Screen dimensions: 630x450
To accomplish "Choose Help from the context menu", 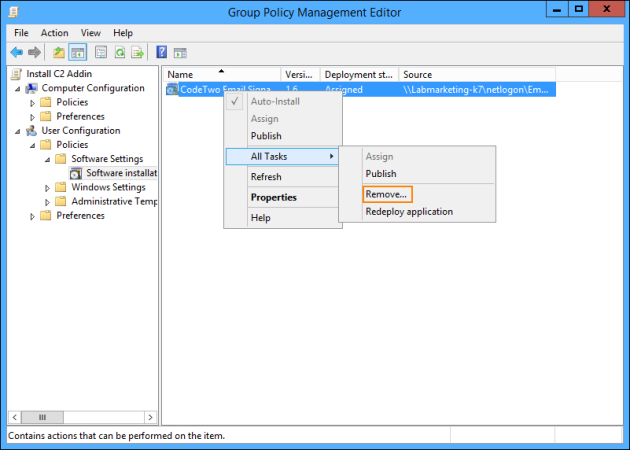I will point(282,218).
